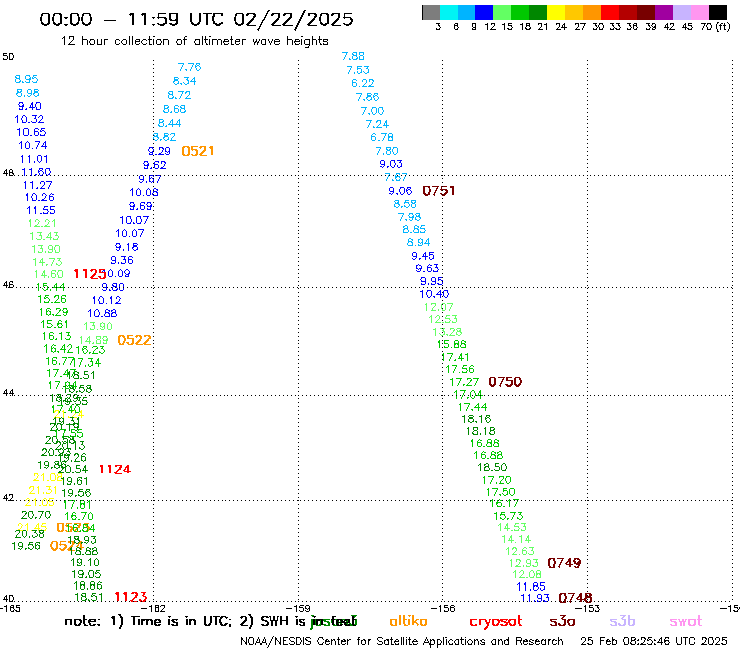Click the wave height value 10.40
The image size is (740, 650).
[434, 294]
